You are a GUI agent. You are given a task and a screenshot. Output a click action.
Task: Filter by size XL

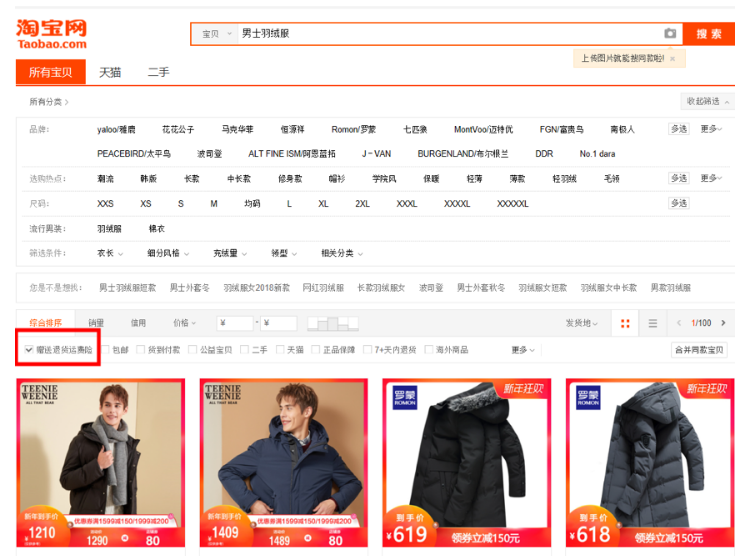323,203
